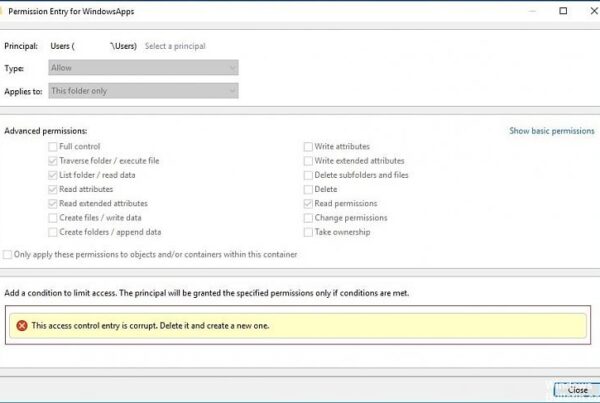Click the 'This access control entry is corrupt' message
Viewport: 600px width, 403px height.
tap(150, 326)
